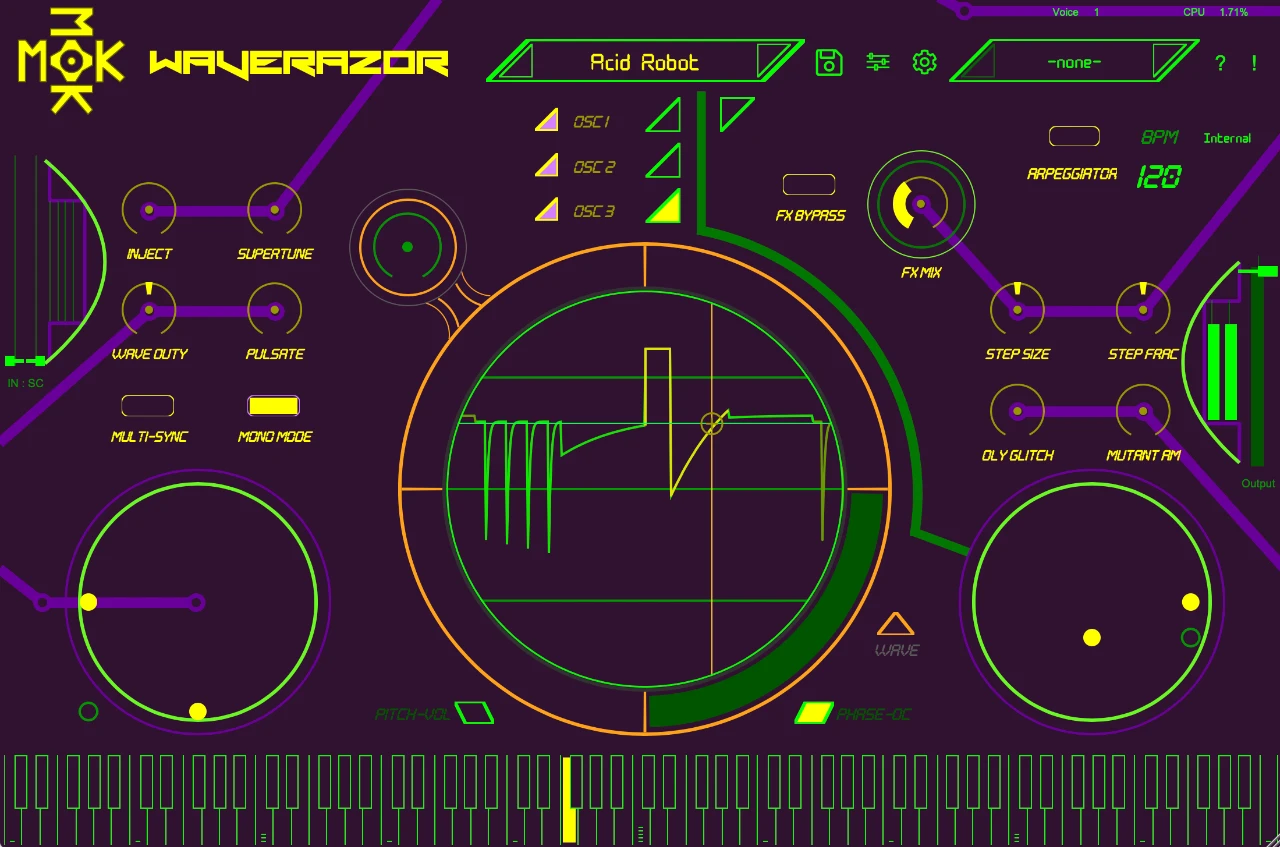The image size is (1280, 847).
Task: Toggle the ARPEGGIATOR switch
Action: click(x=1074, y=136)
